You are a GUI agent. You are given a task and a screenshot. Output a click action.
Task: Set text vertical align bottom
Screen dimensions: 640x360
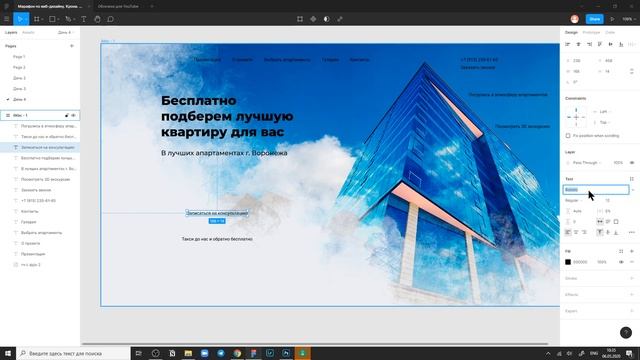[616, 232]
